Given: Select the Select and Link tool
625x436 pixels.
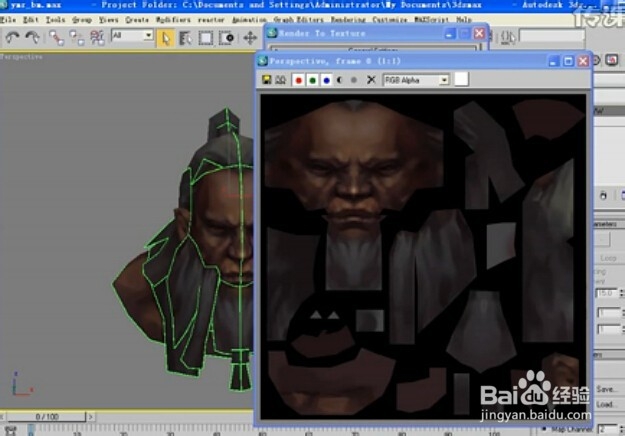Looking at the screenshot, I should pos(56,38).
